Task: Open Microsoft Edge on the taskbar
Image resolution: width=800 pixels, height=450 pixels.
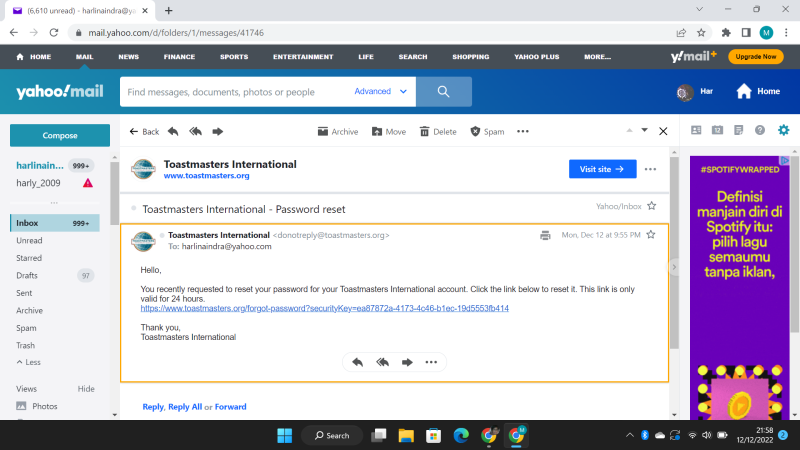Action: (x=461, y=436)
